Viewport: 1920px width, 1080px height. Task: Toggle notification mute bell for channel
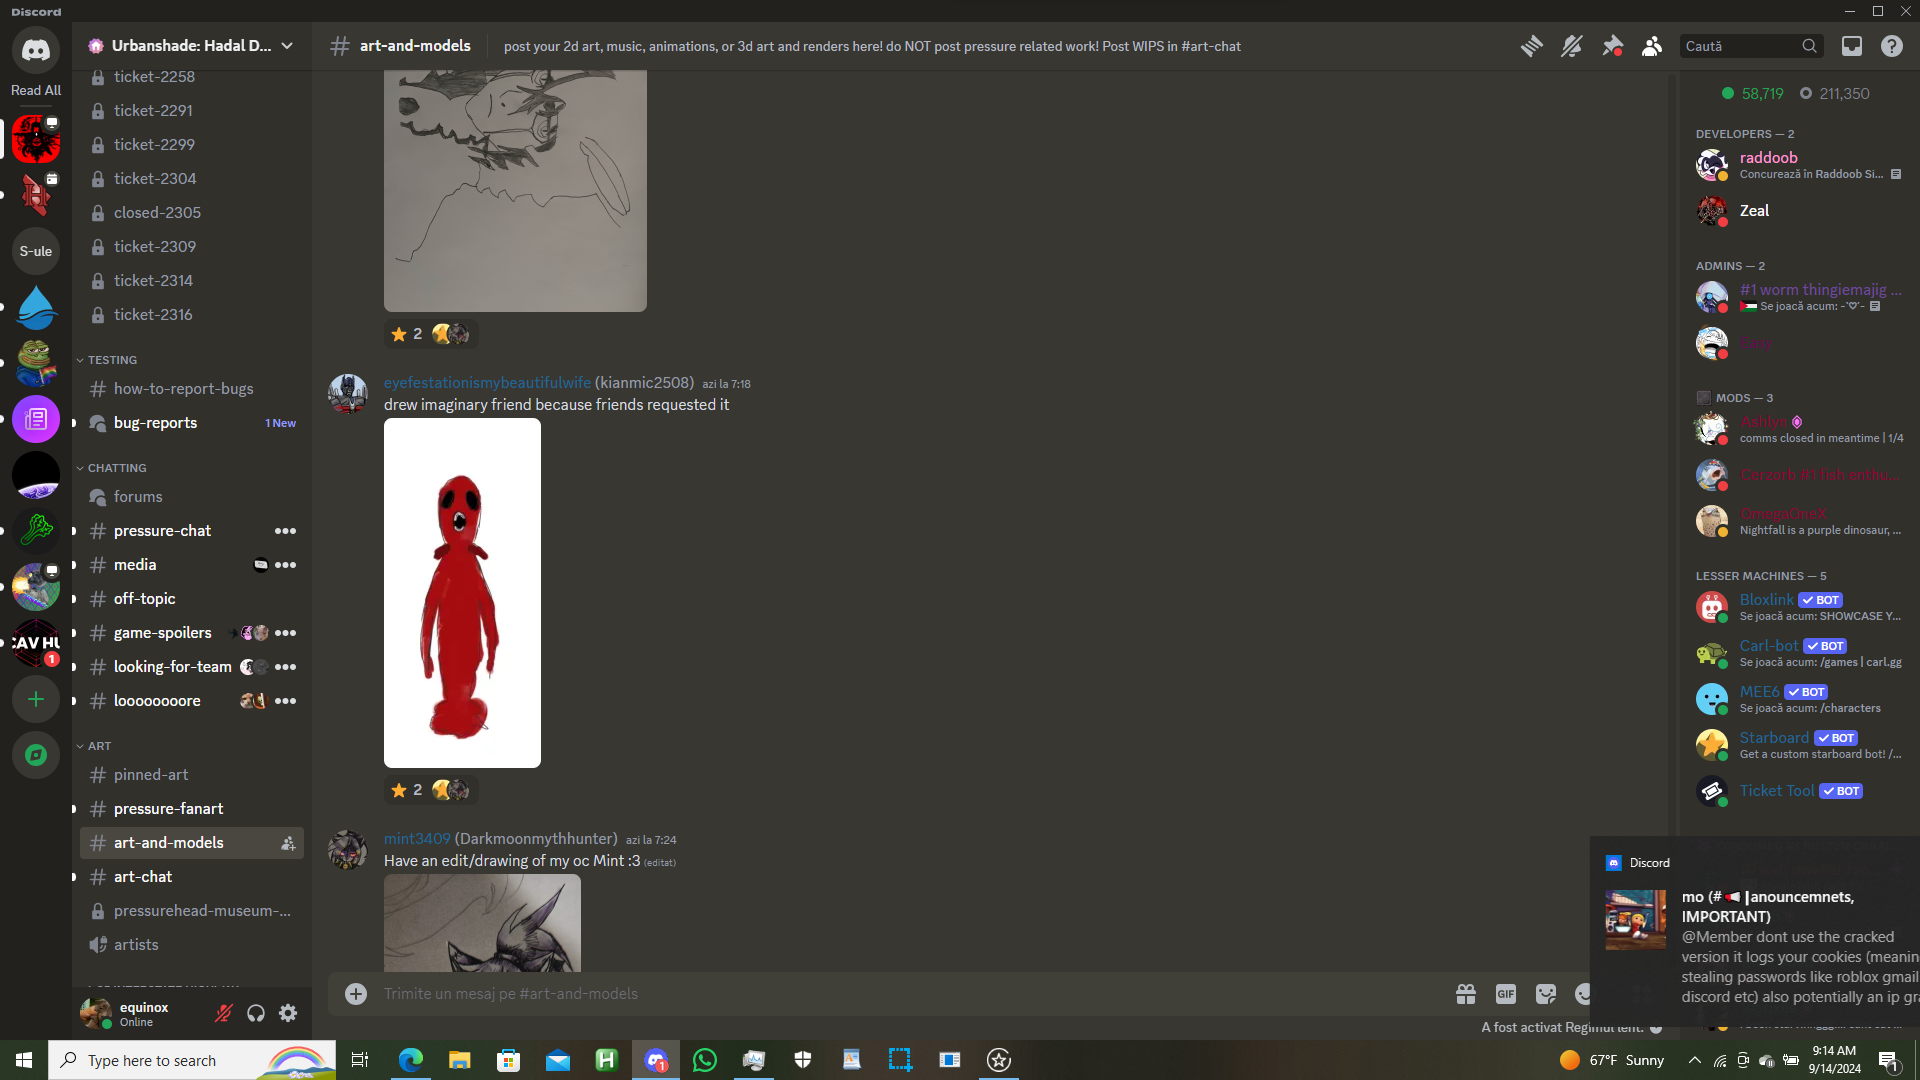pos(1571,46)
